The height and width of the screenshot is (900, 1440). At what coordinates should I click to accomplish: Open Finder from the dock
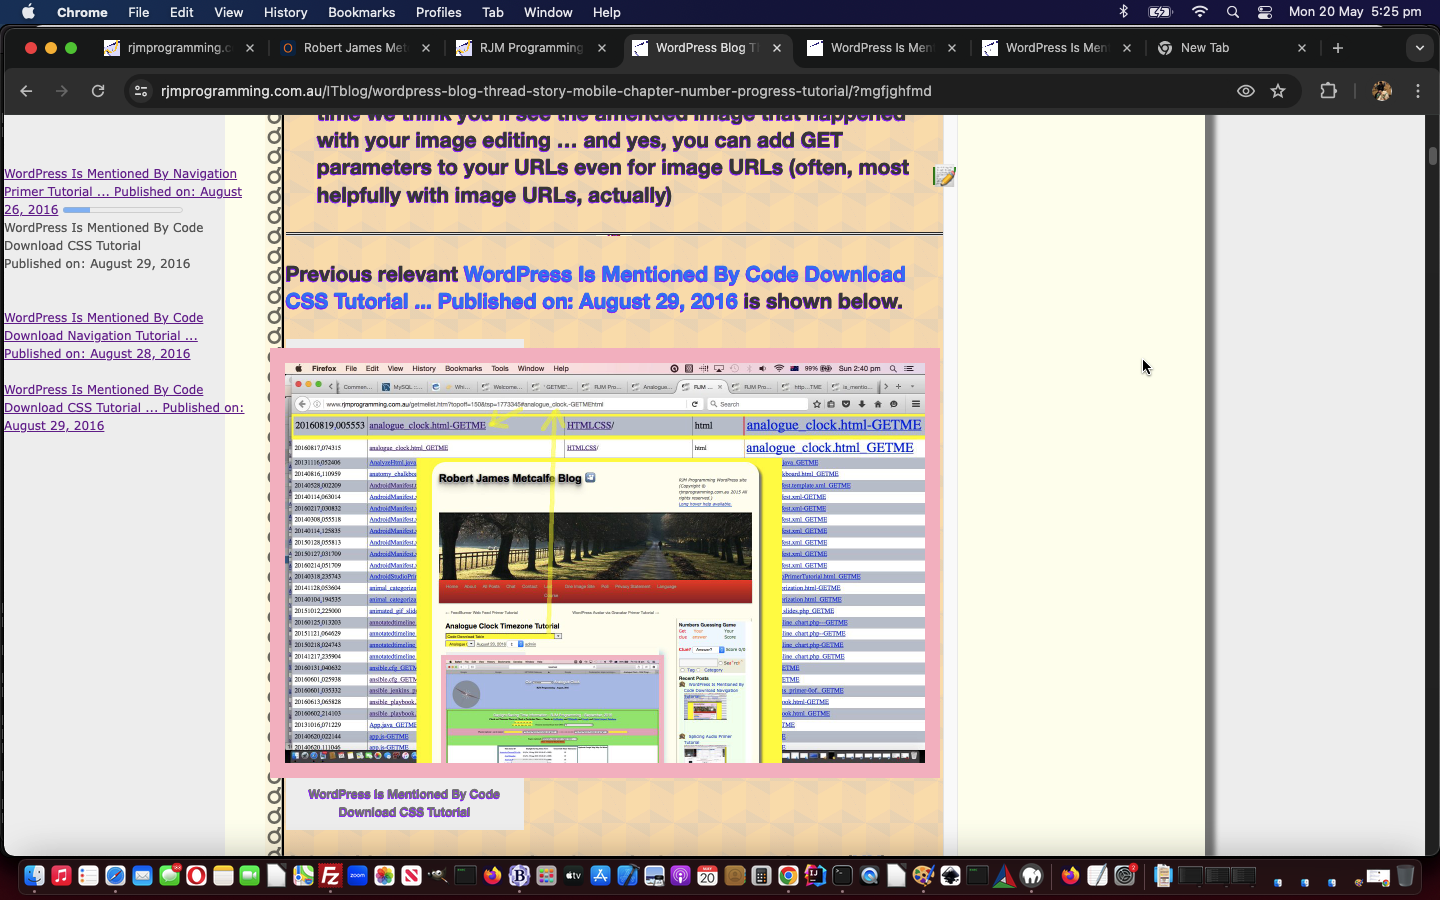(x=34, y=876)
